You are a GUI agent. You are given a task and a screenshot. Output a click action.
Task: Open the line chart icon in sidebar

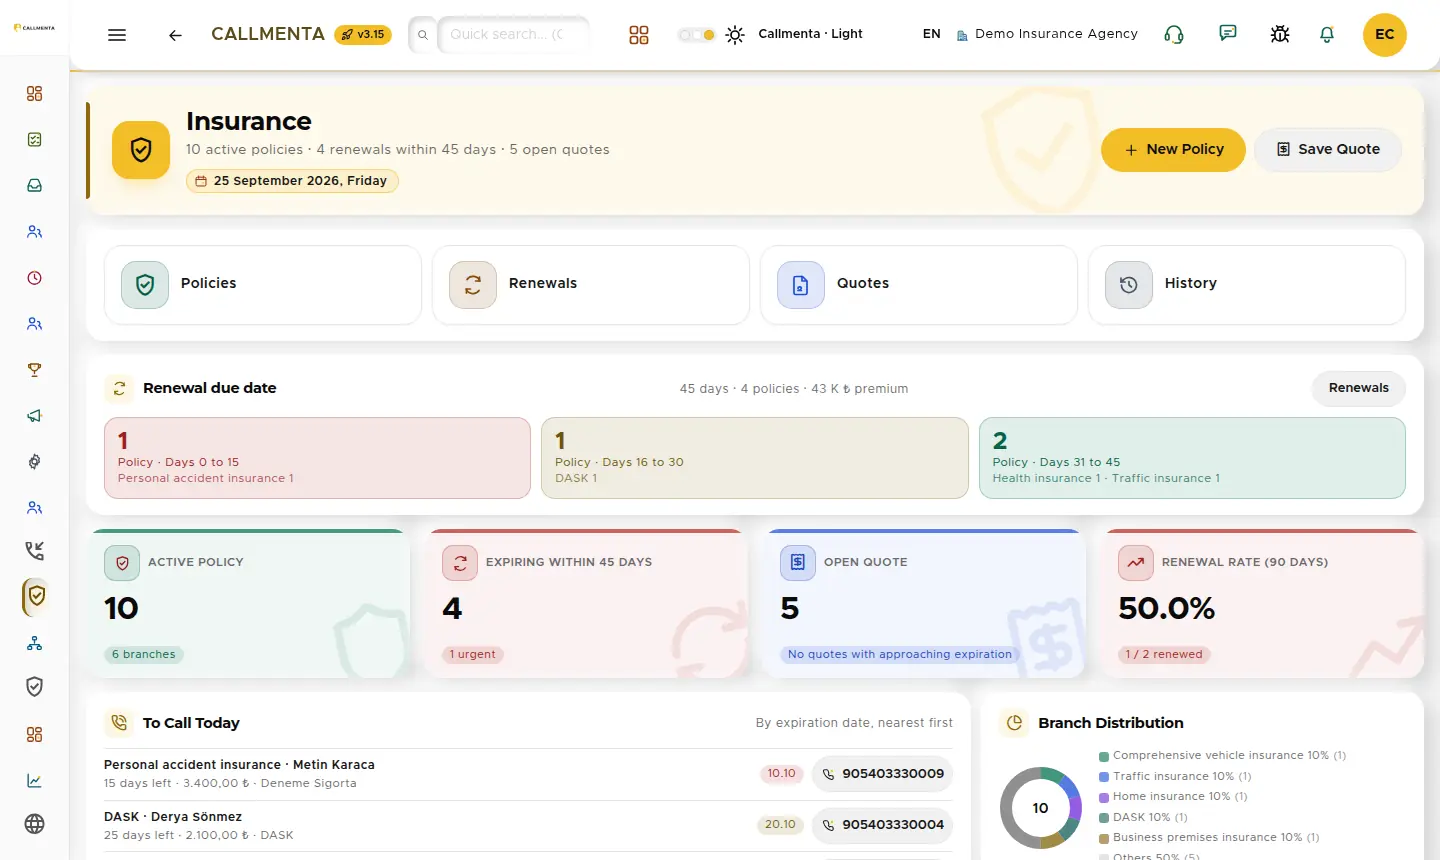(x=35, y=781)
